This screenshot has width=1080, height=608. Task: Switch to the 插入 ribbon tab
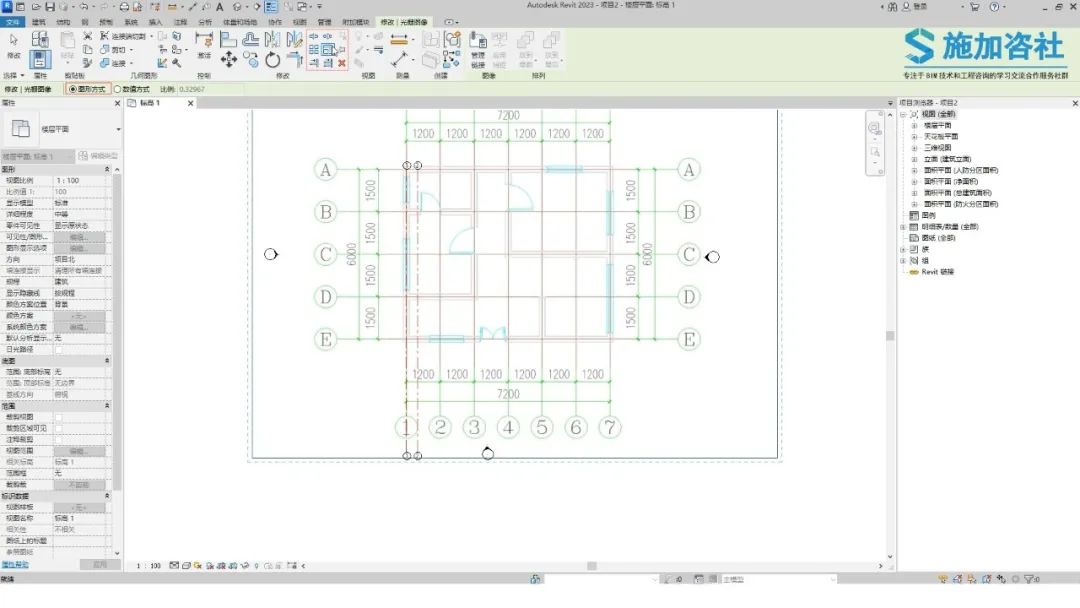point(155,22)
